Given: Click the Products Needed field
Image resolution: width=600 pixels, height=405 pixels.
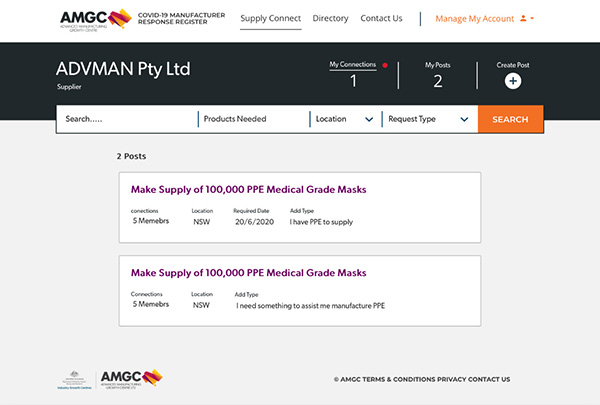Looking at the screenshot, I should (254, 119).
